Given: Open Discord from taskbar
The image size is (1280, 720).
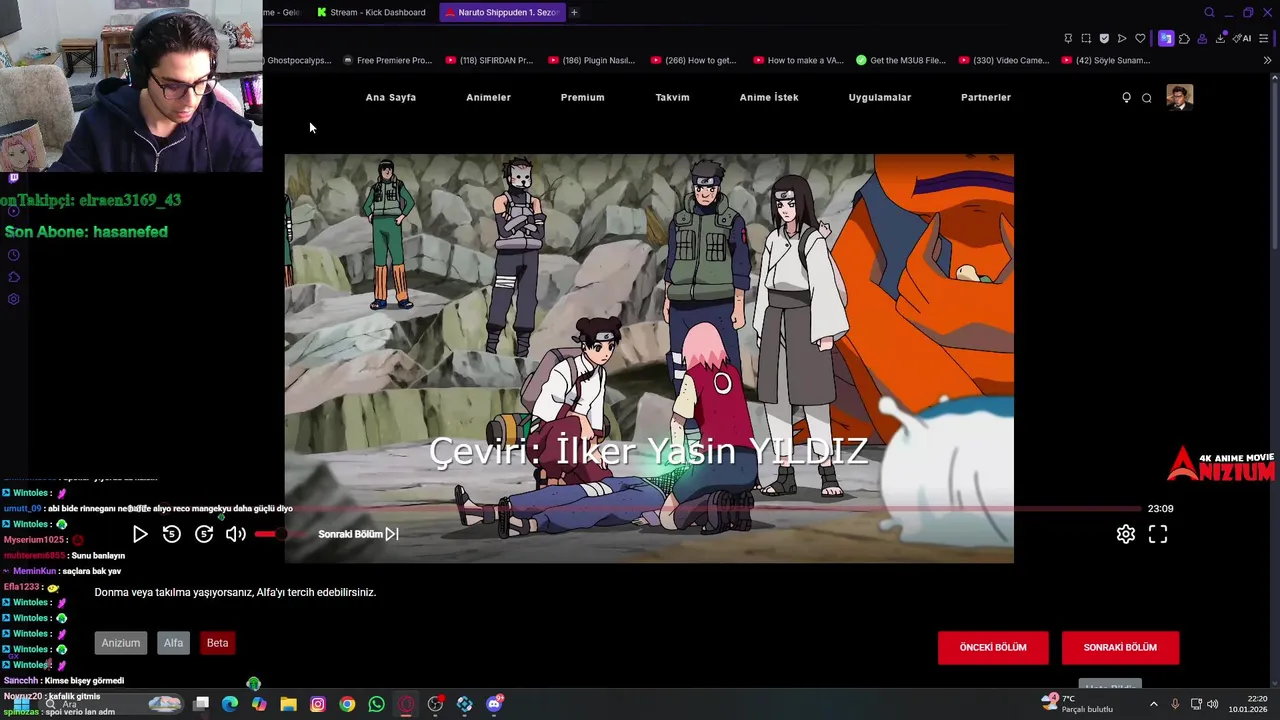Looking at the screenshot, I should [x=494, y=704].
